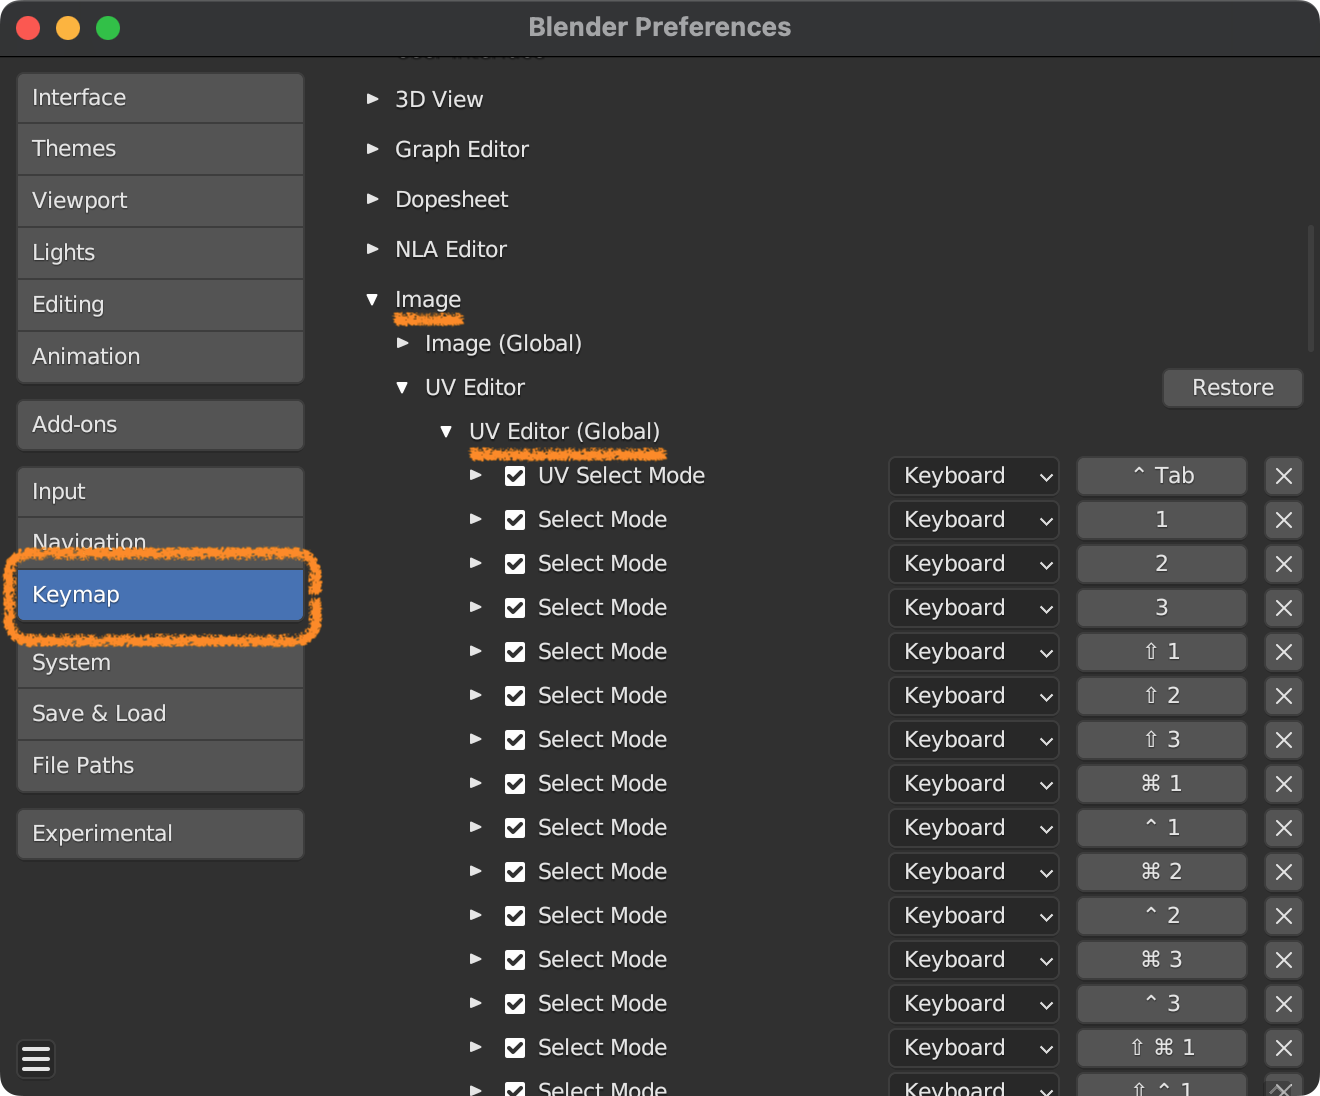
Task: Remove the keymap entry bound to ⌘ 3
Action: 1284,960
